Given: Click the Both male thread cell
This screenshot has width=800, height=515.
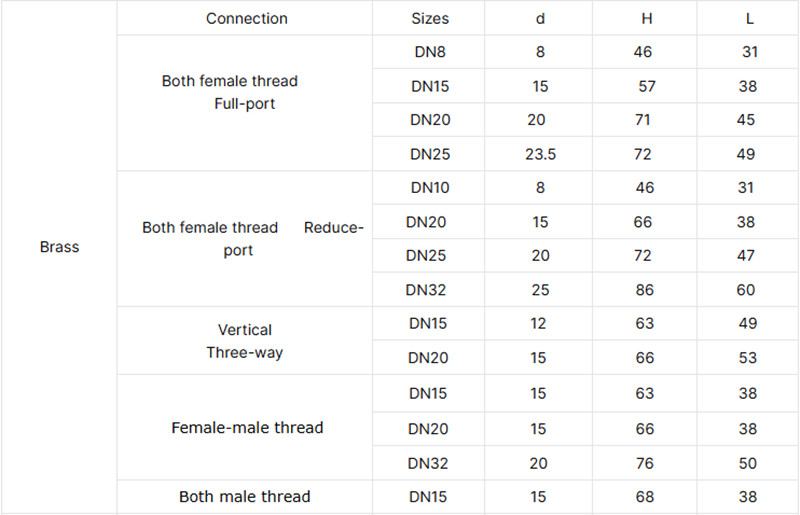Looking at the screenshot, I should tap(245, 496).
